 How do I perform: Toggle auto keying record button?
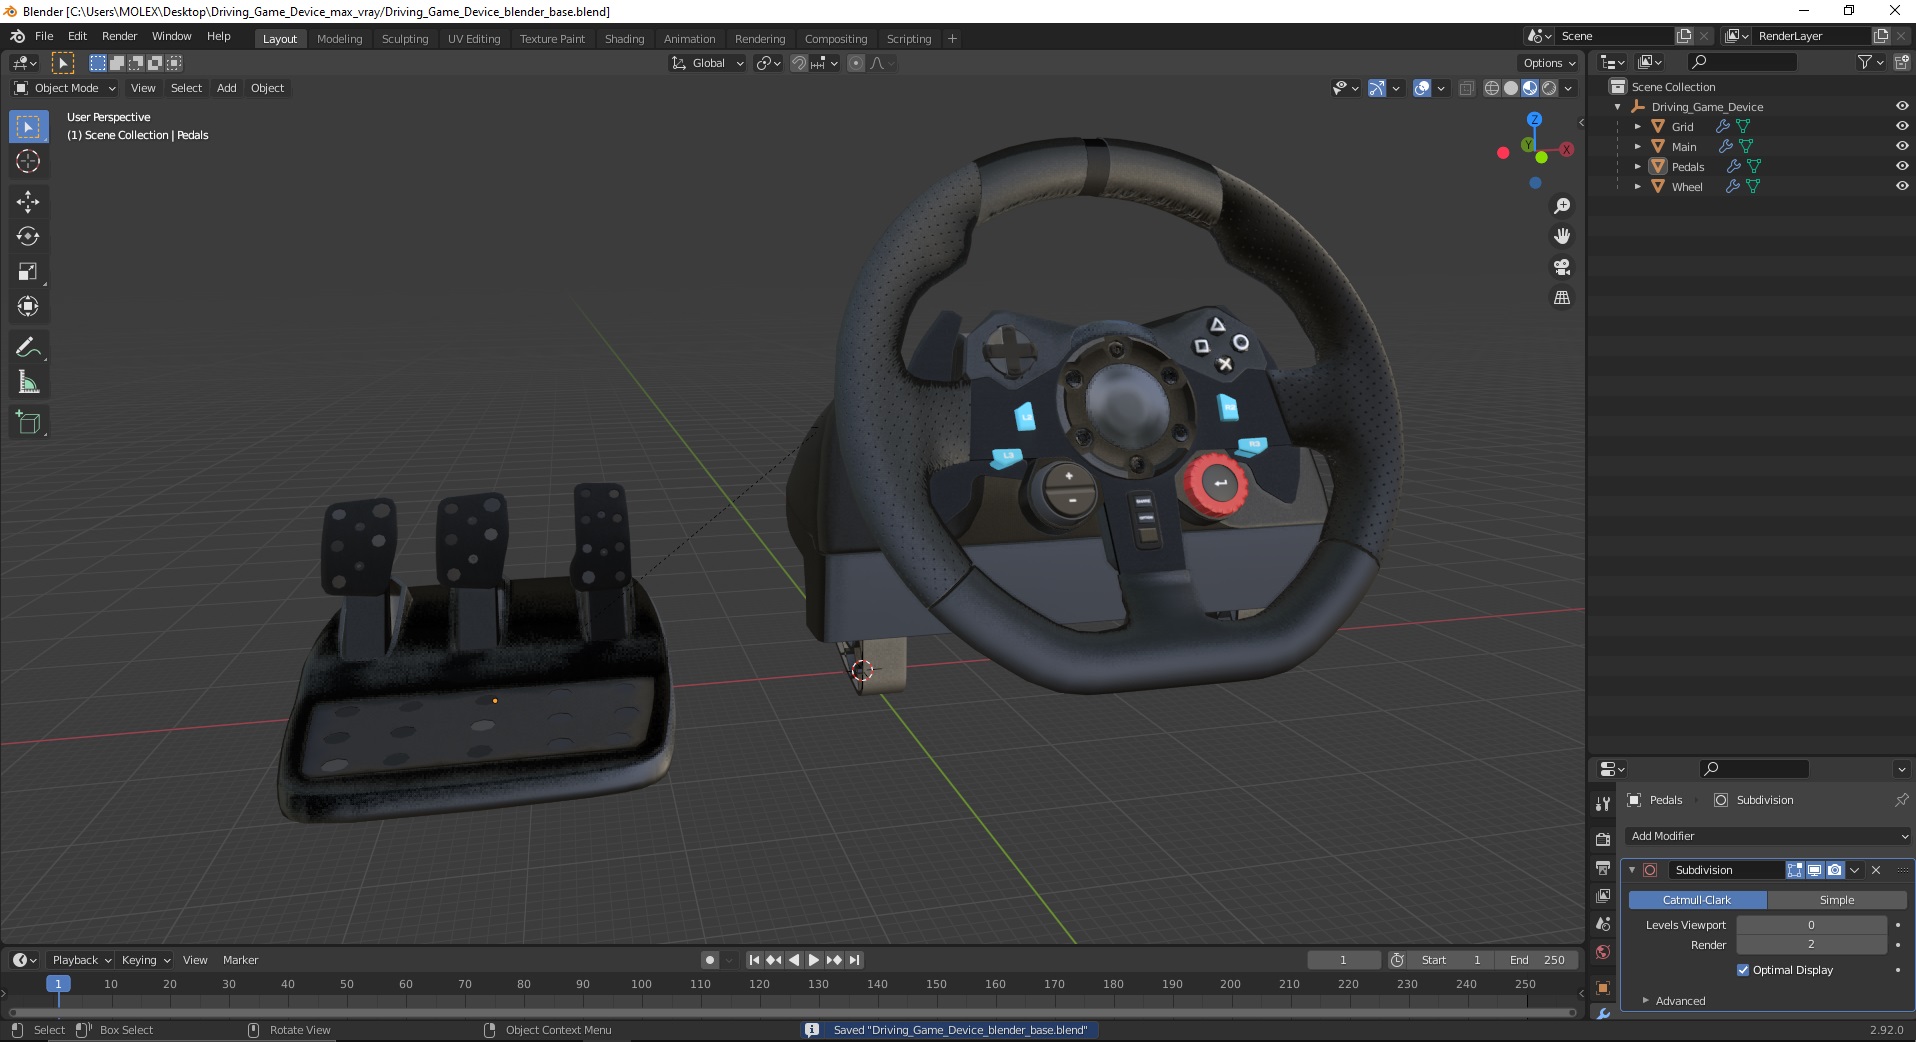(x=710, y=960)
